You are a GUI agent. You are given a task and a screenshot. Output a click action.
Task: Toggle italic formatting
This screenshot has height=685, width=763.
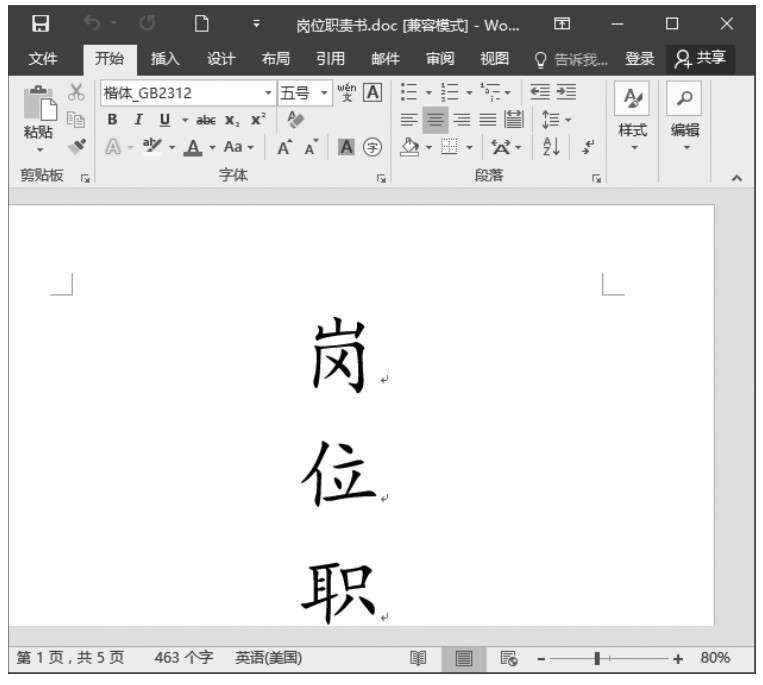(136, 119)
